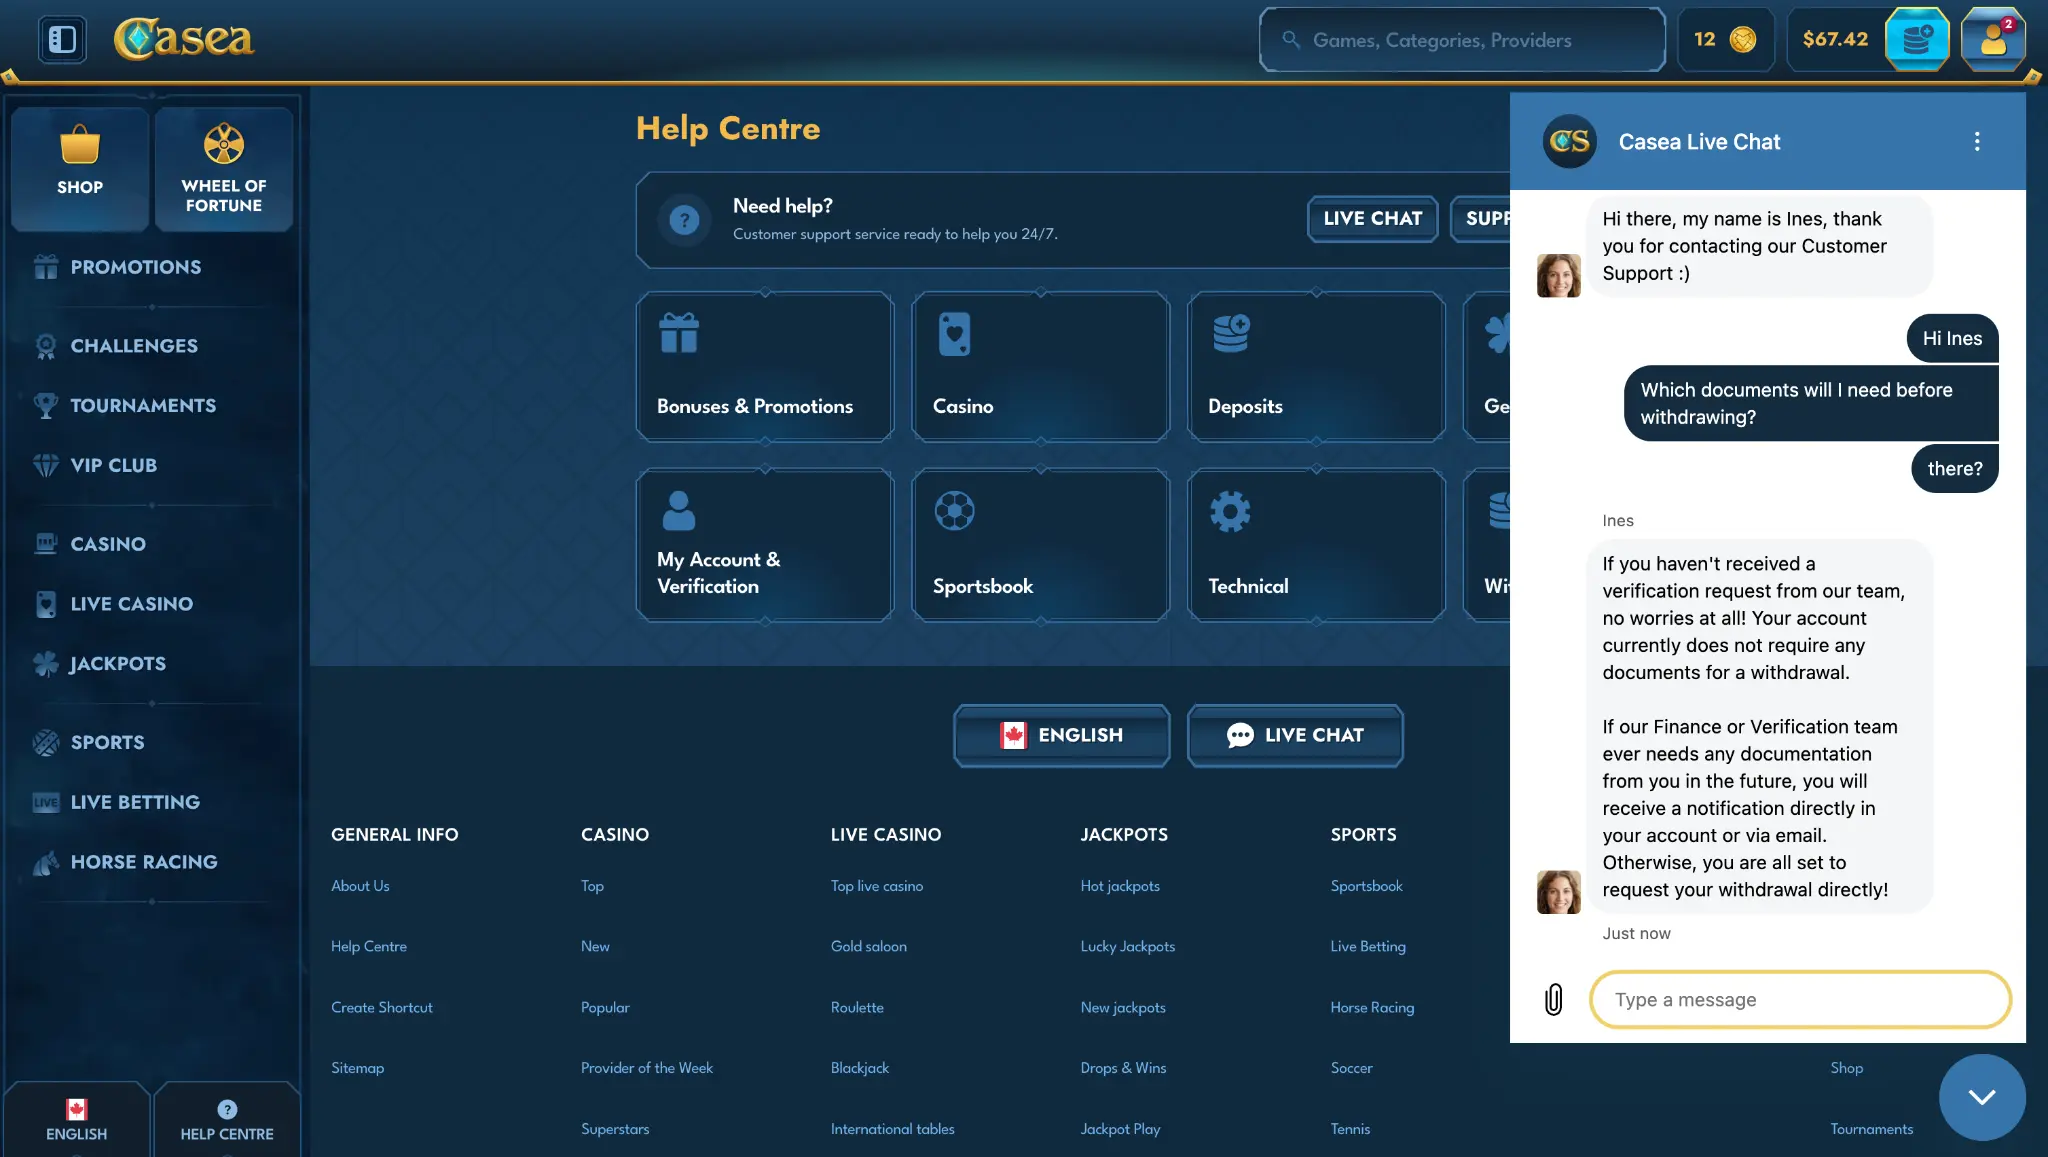Open the Top live casino link
Screen dimensions: 2048x1157
click(x=877, y=886)
